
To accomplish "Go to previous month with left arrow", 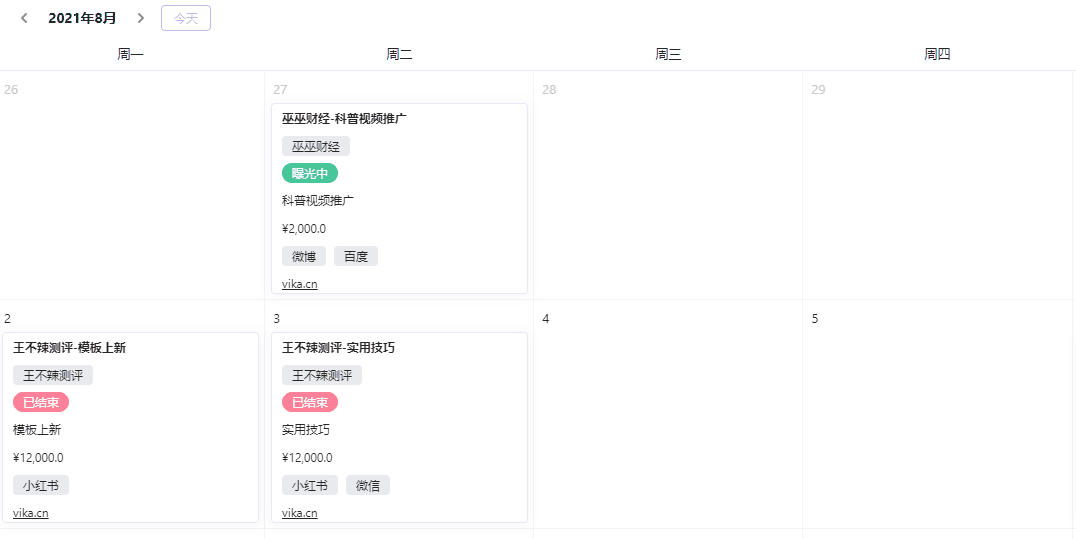I will (24, 18).
